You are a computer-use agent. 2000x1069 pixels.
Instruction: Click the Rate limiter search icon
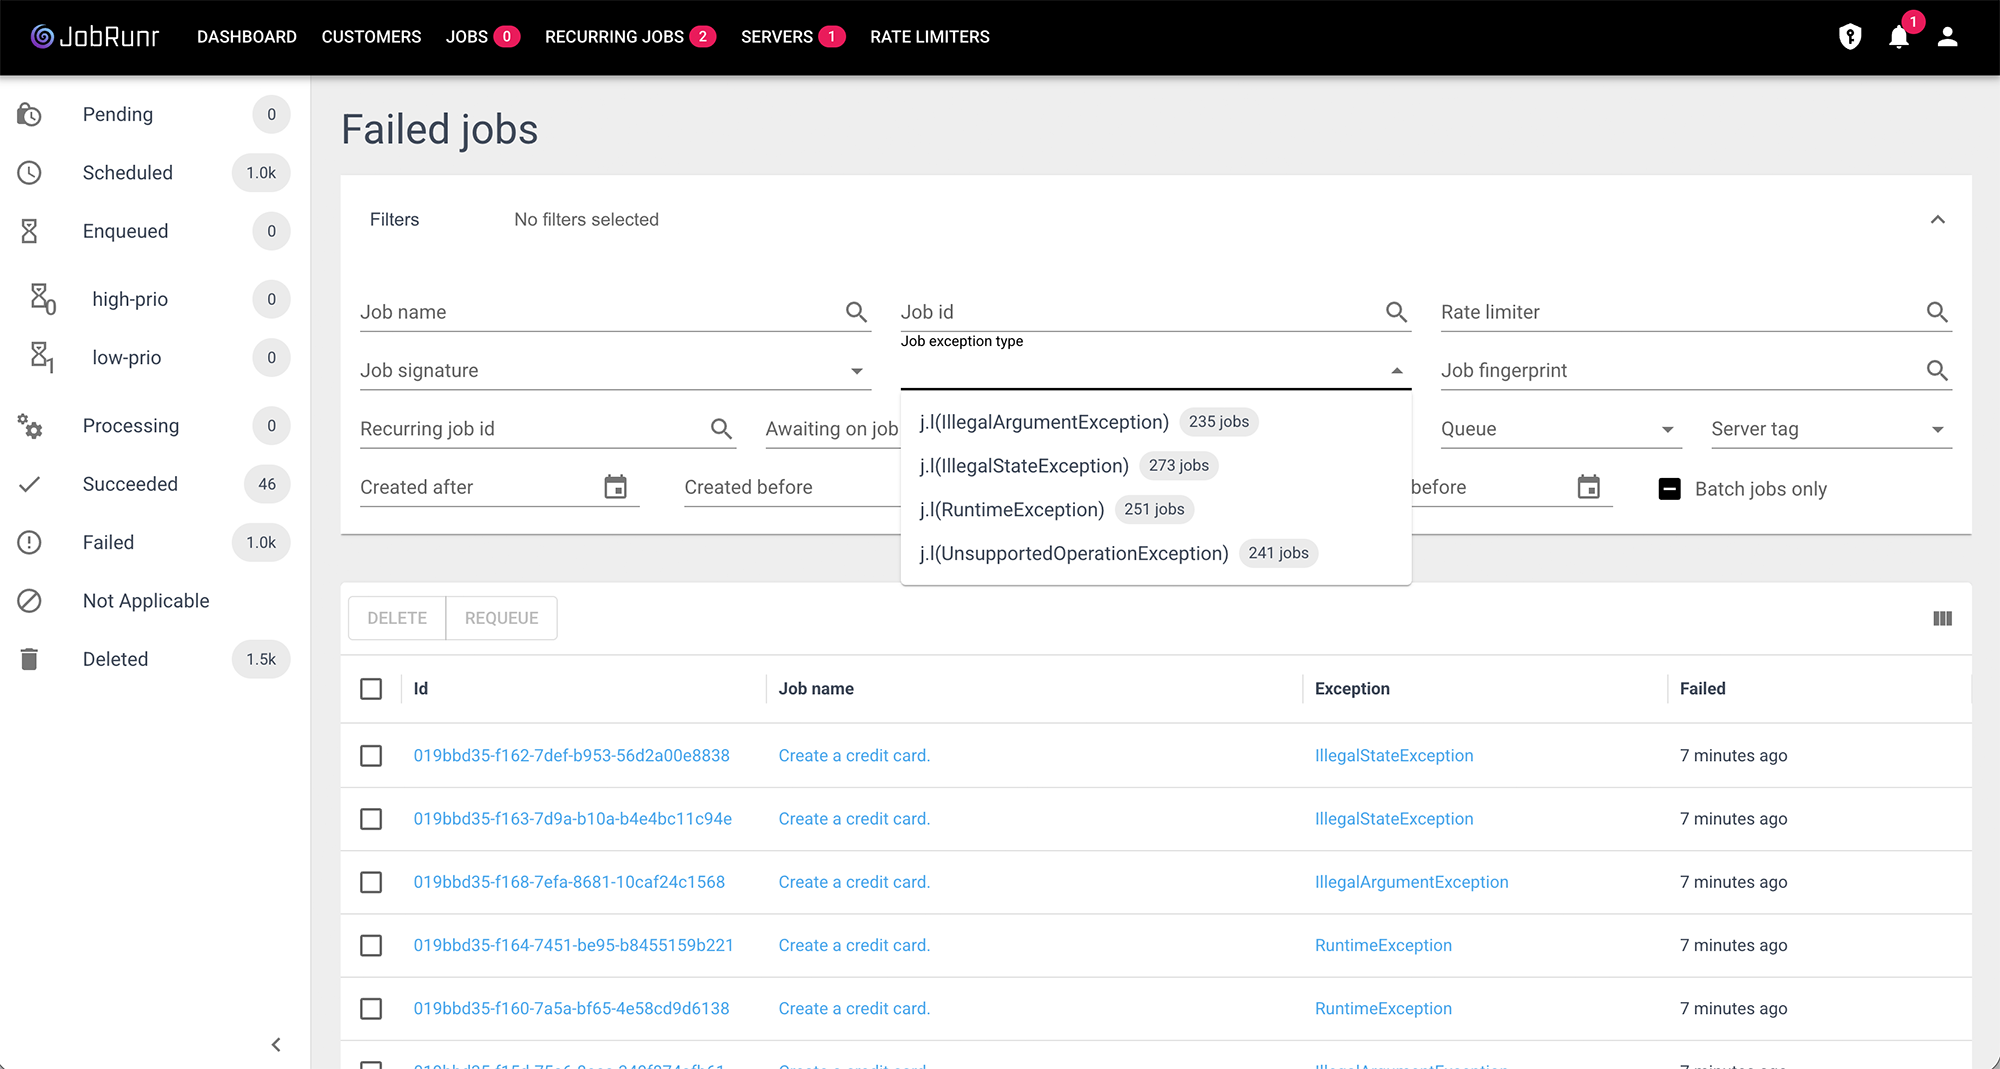pos(1936,312)
